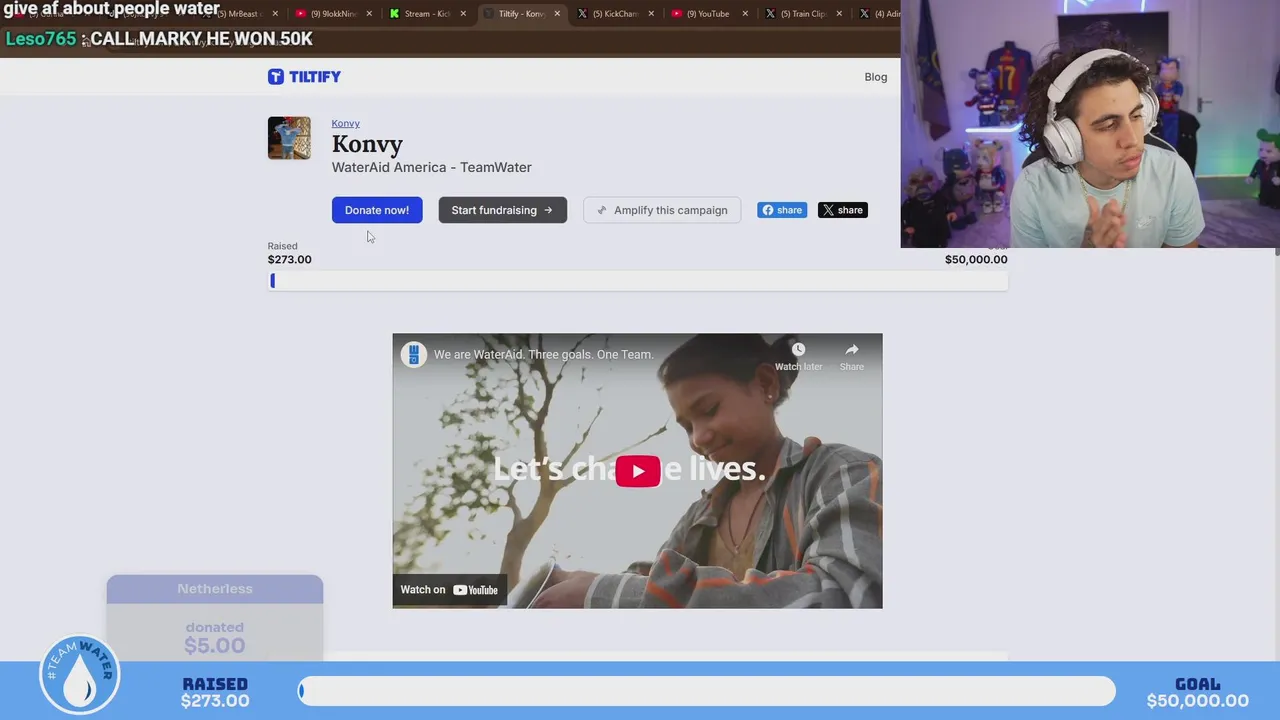Switch to the KickChamp X tab
Viewport: 1280px width, 720px height.
[x=615, y=14]
